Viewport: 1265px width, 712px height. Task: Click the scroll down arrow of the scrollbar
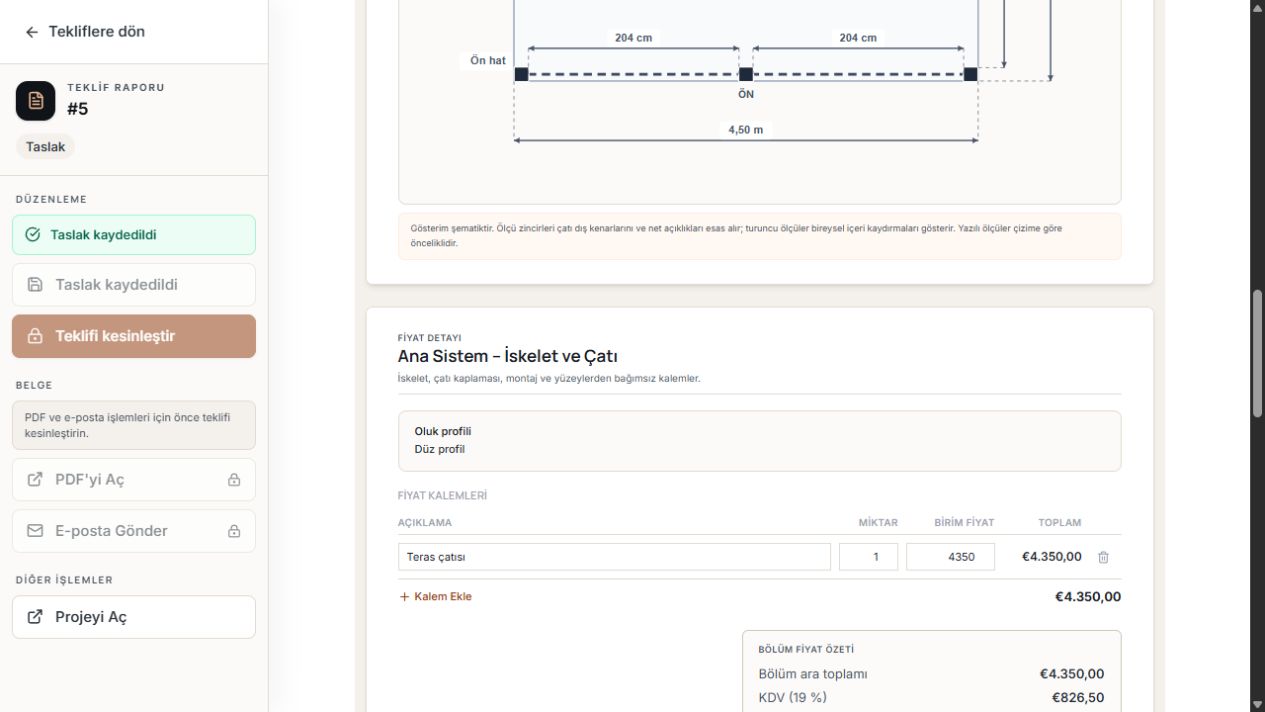pyautogui.click(x=1258, y=704)
